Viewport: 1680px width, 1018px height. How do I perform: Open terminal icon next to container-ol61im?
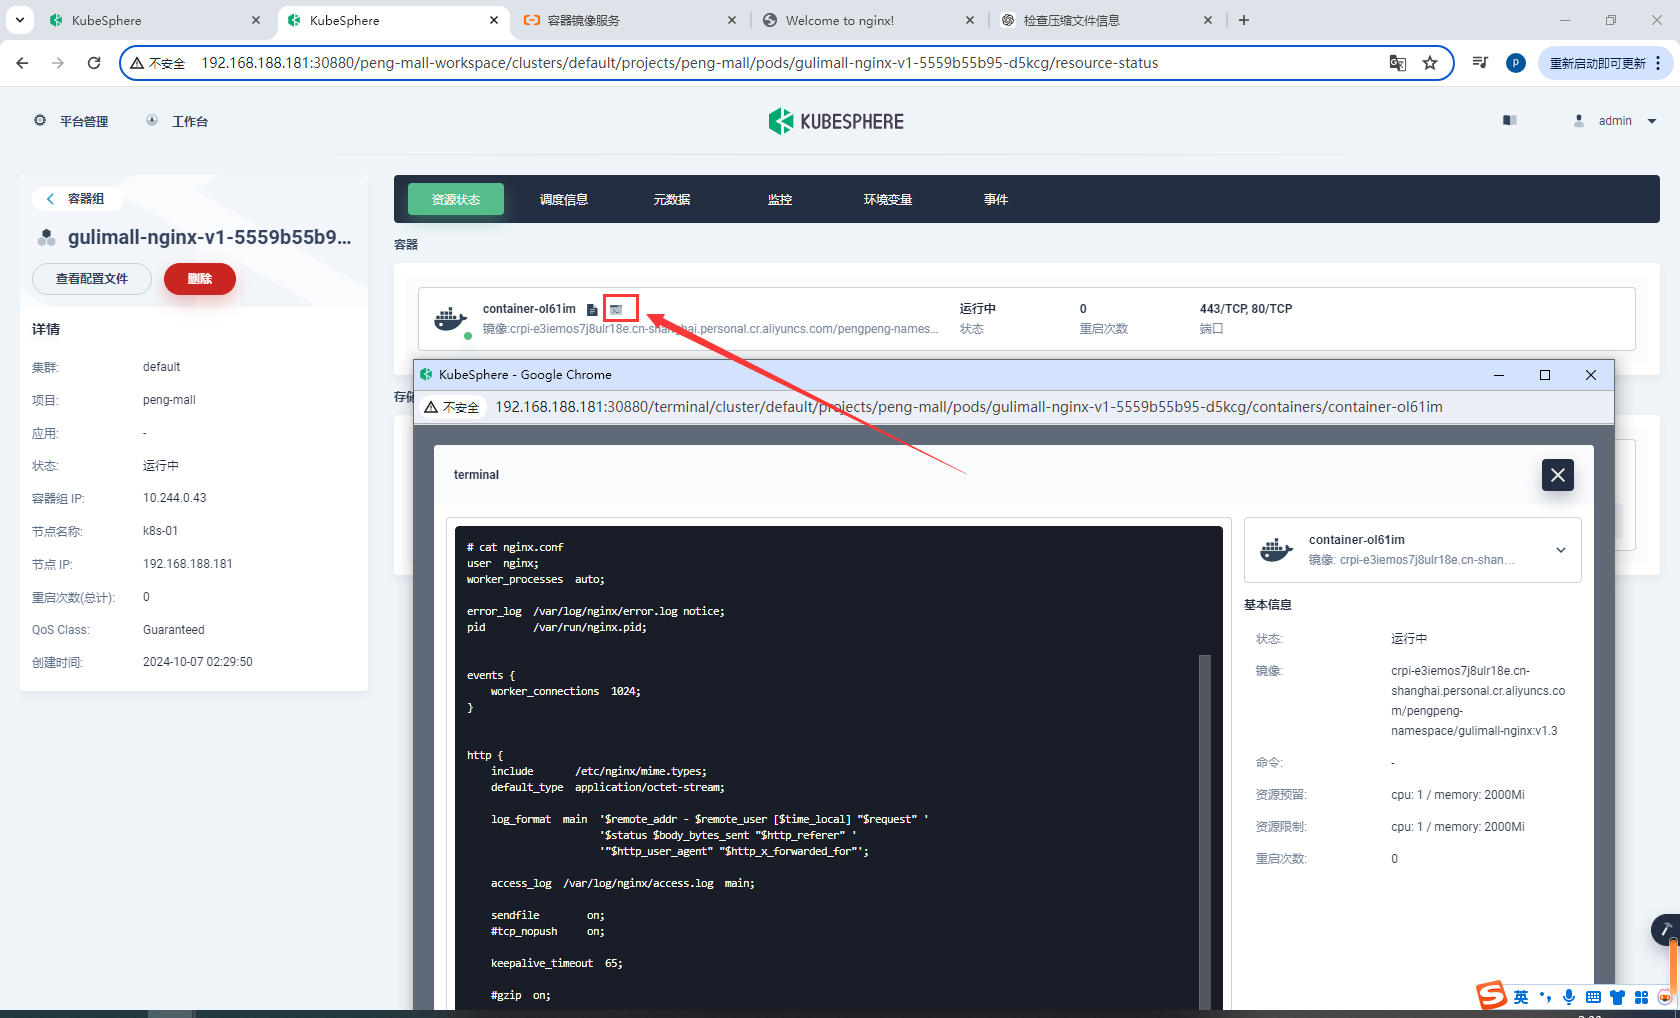click(x=616, y=310)
